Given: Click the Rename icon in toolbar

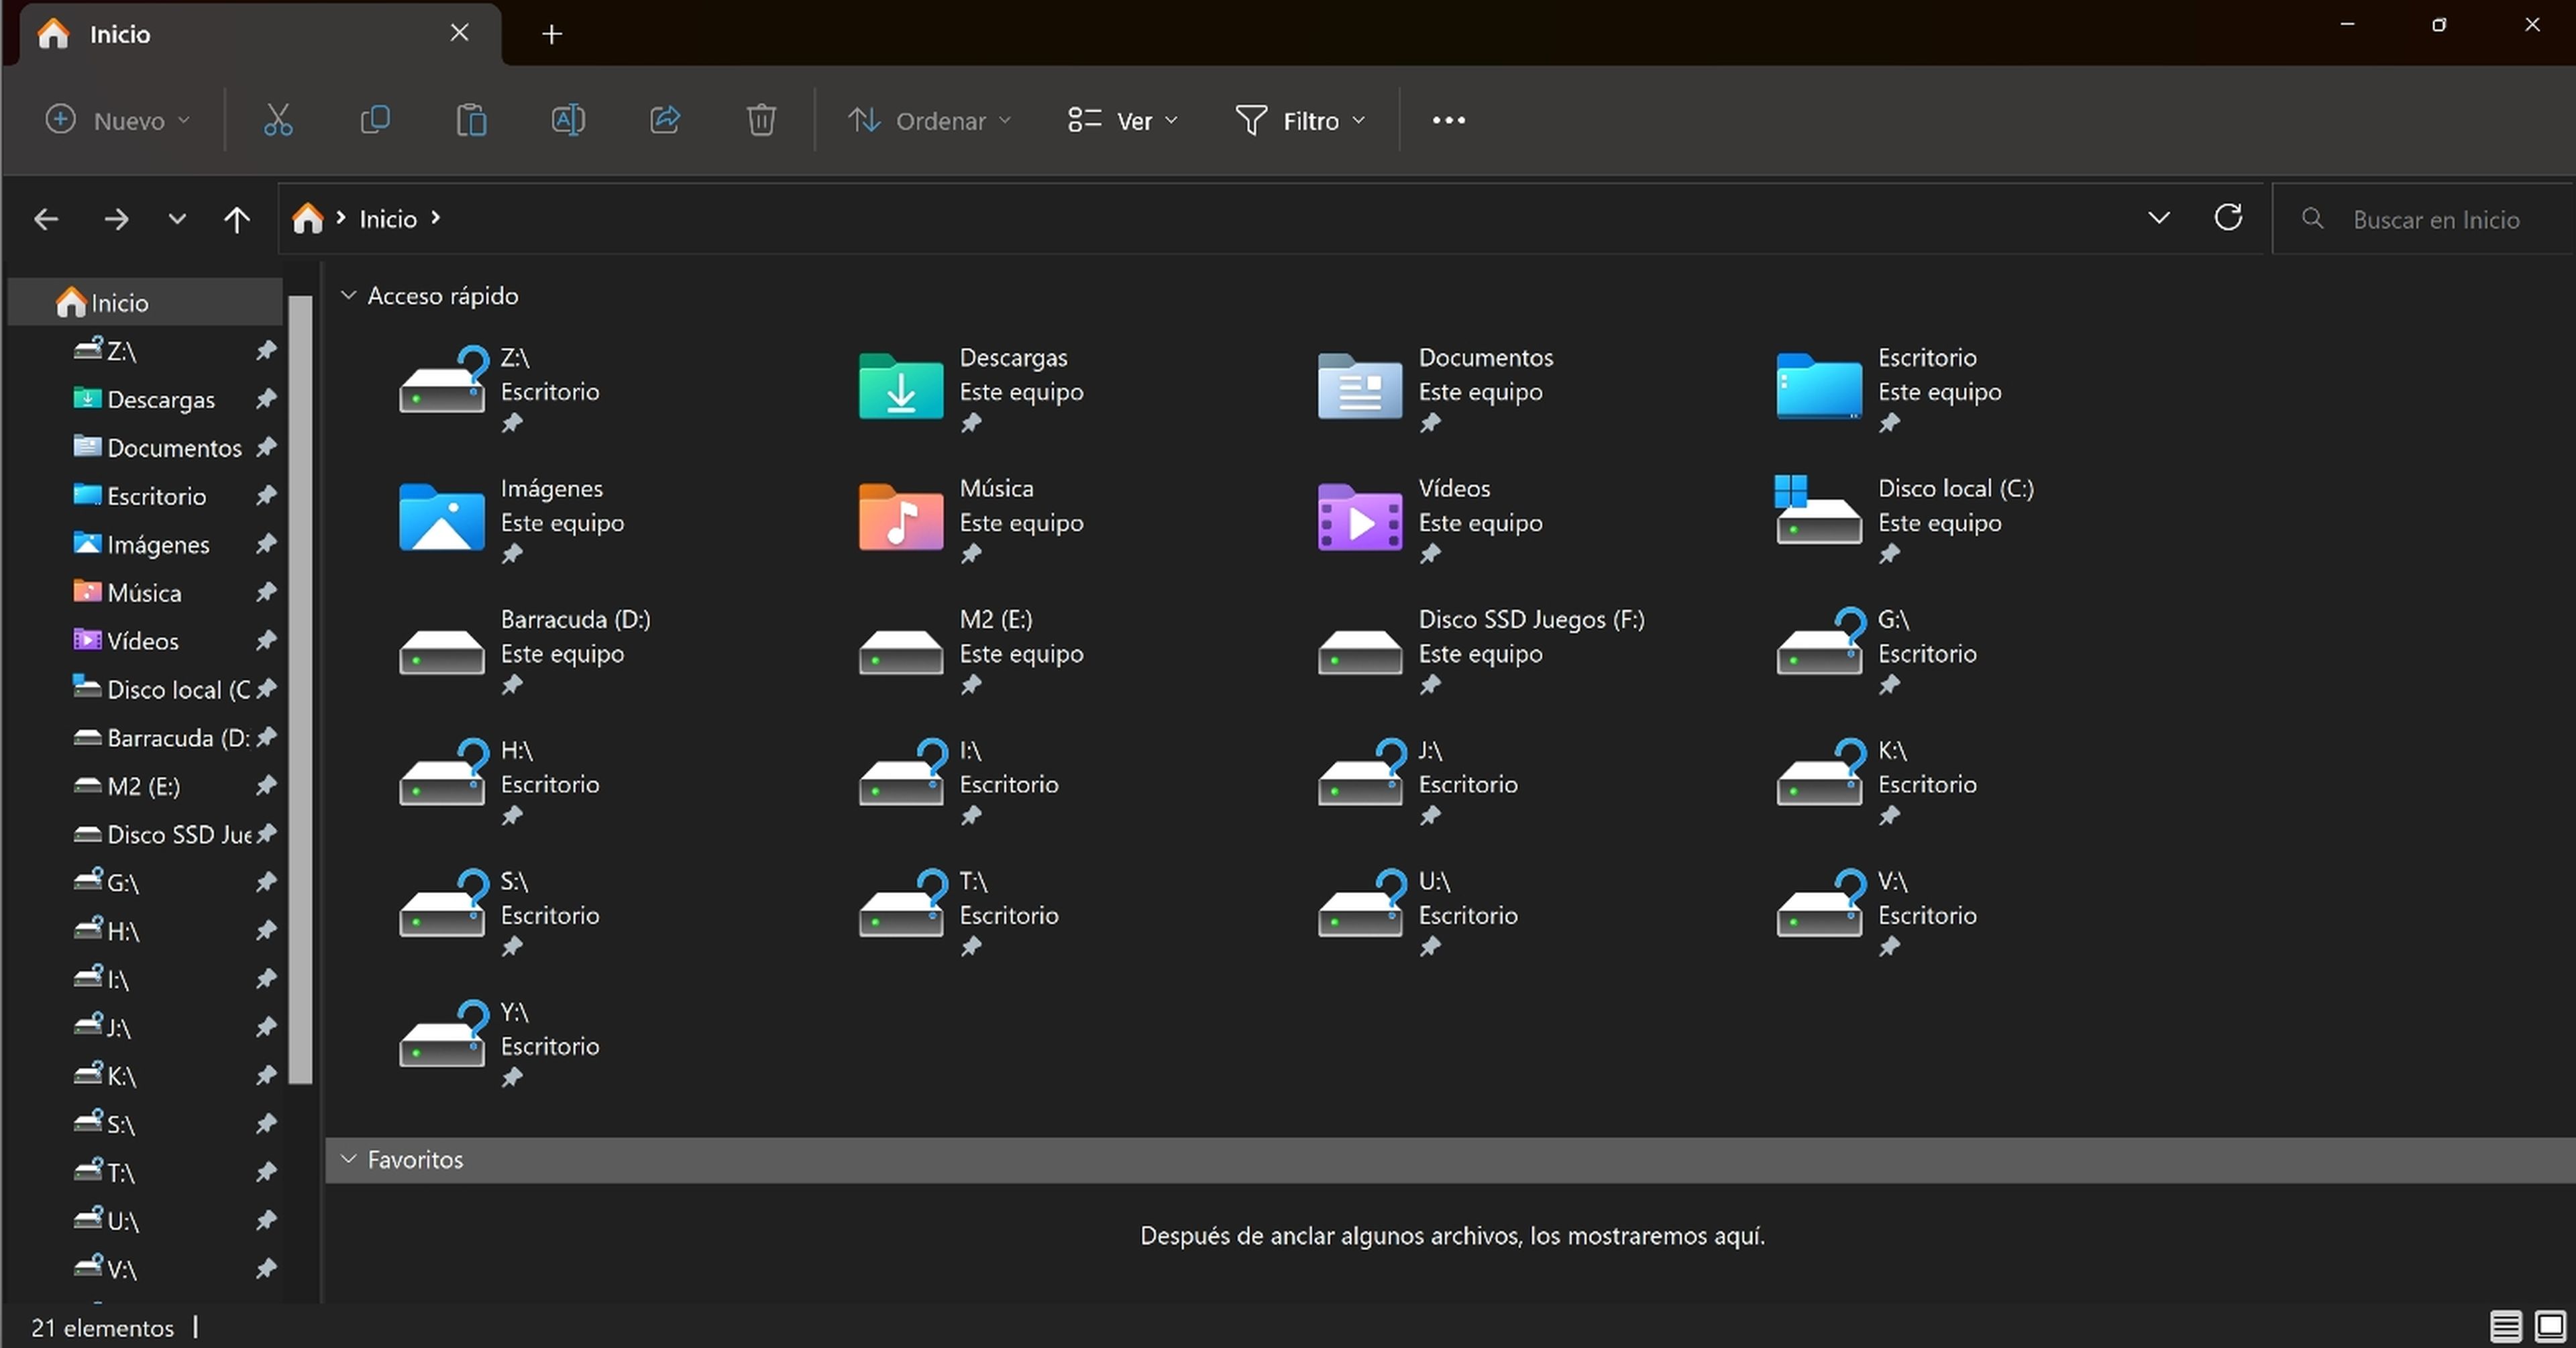Looking at the screenshot, I should (x=568, y=120).
